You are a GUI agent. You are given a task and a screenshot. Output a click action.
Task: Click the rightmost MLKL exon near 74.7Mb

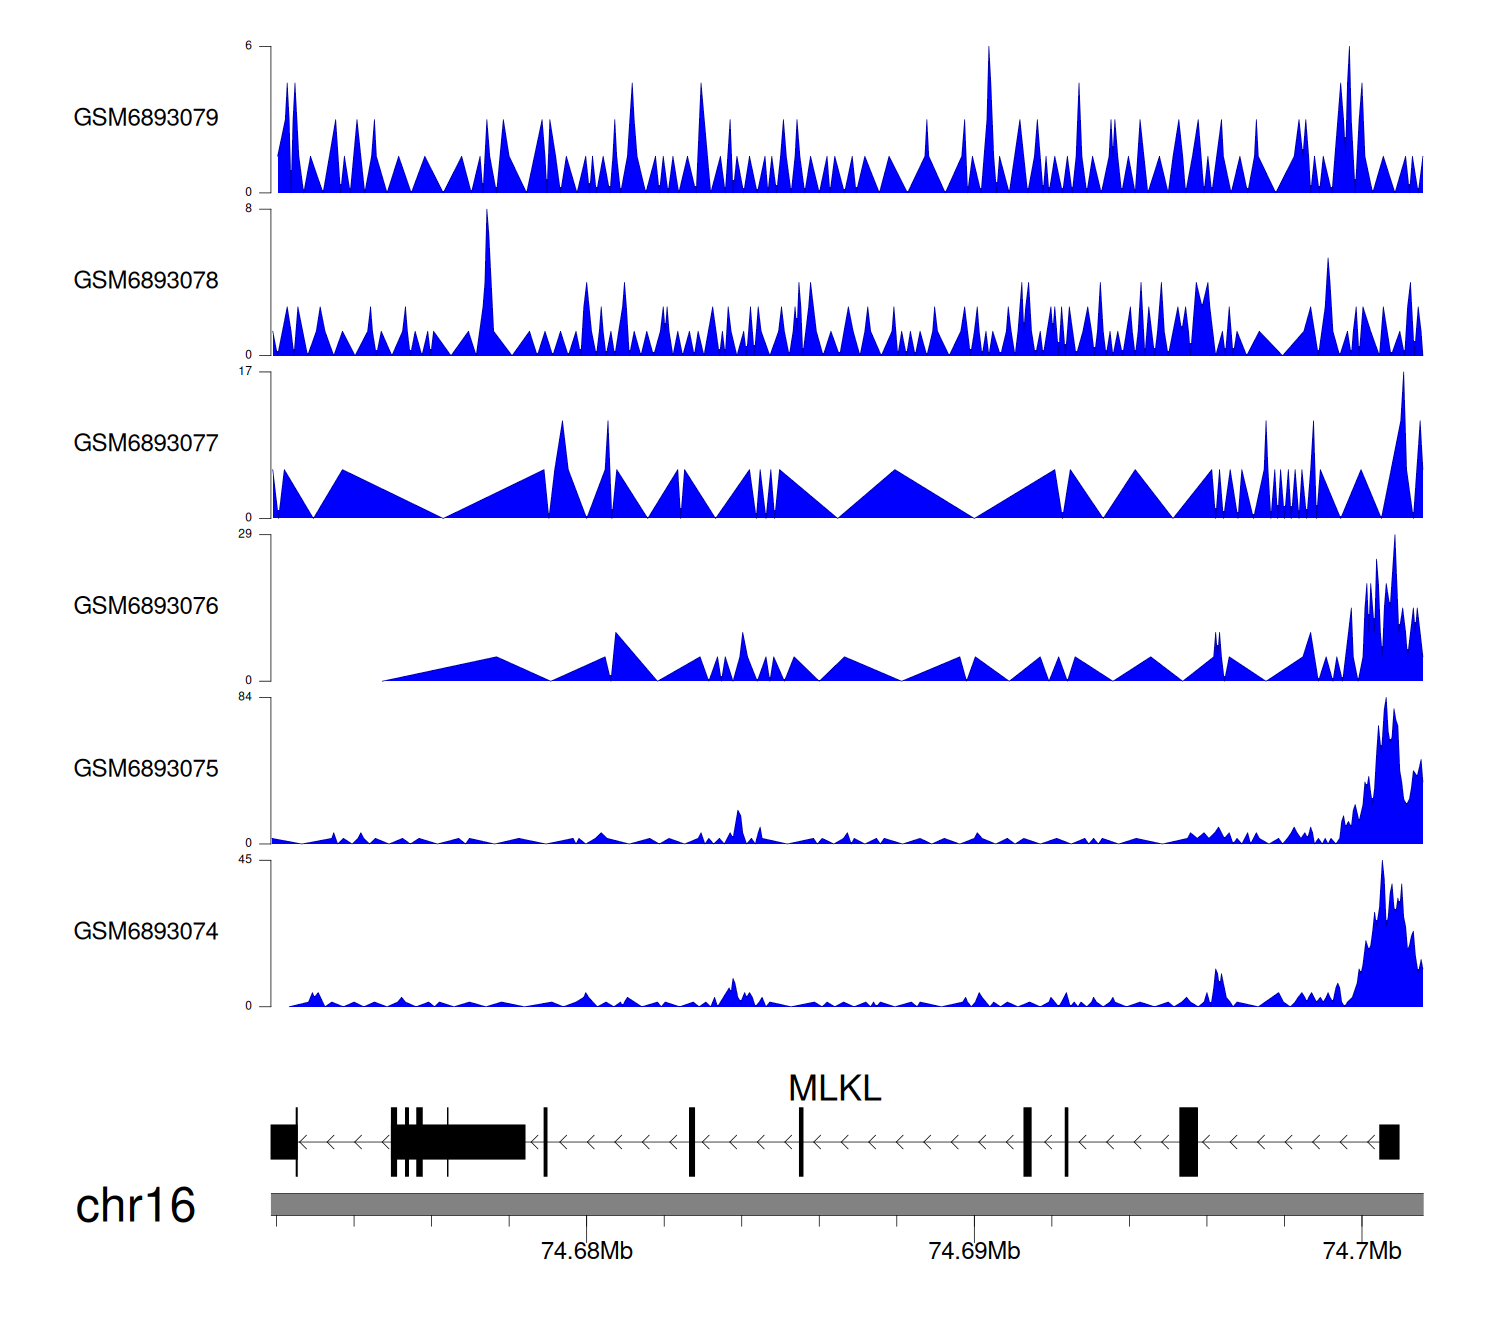(1389, 1142)
